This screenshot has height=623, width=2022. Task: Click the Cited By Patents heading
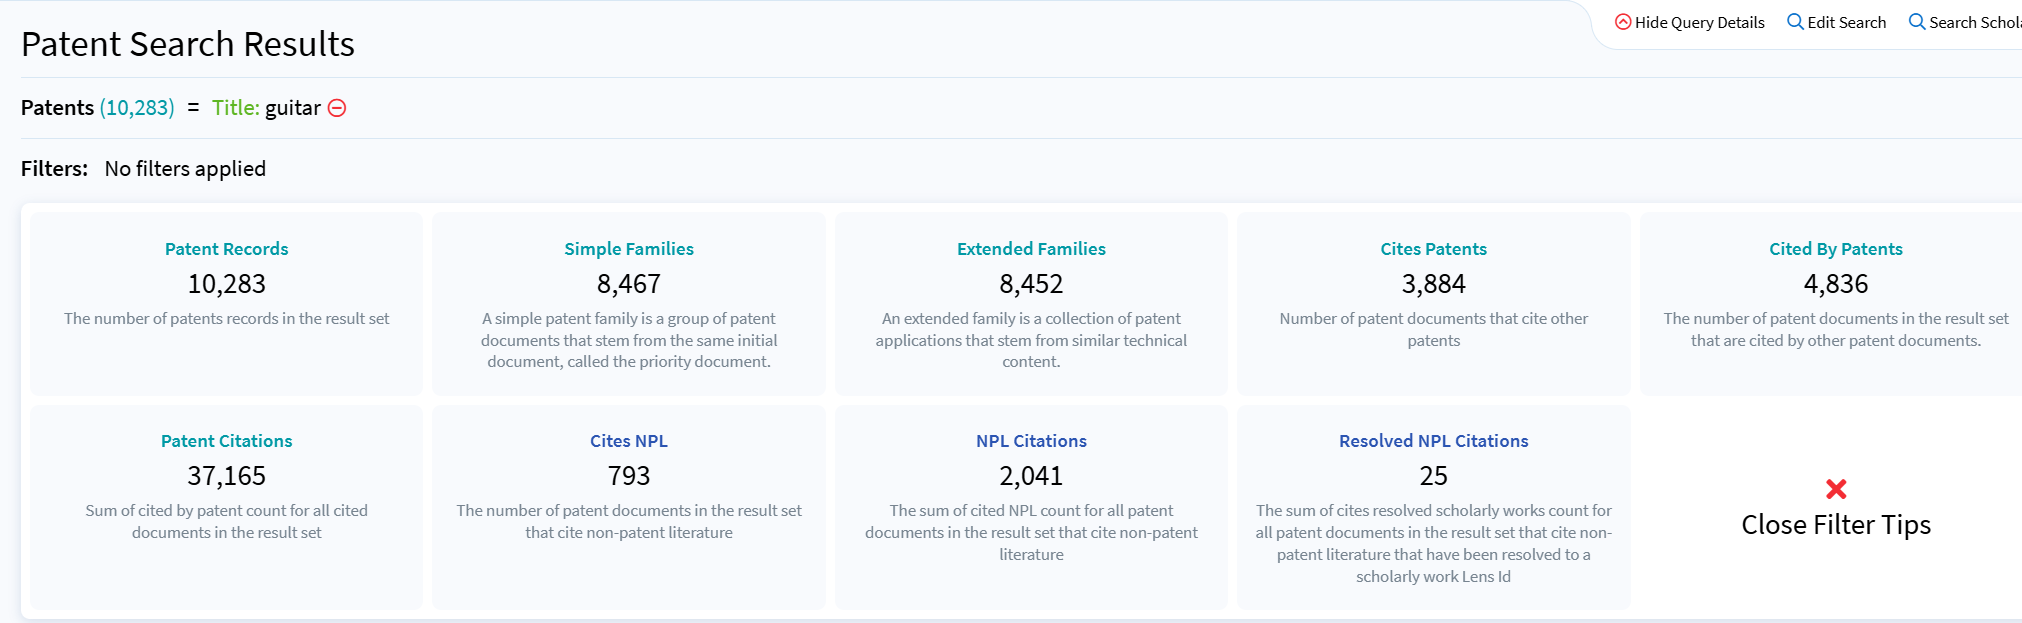coord(1836,249)
